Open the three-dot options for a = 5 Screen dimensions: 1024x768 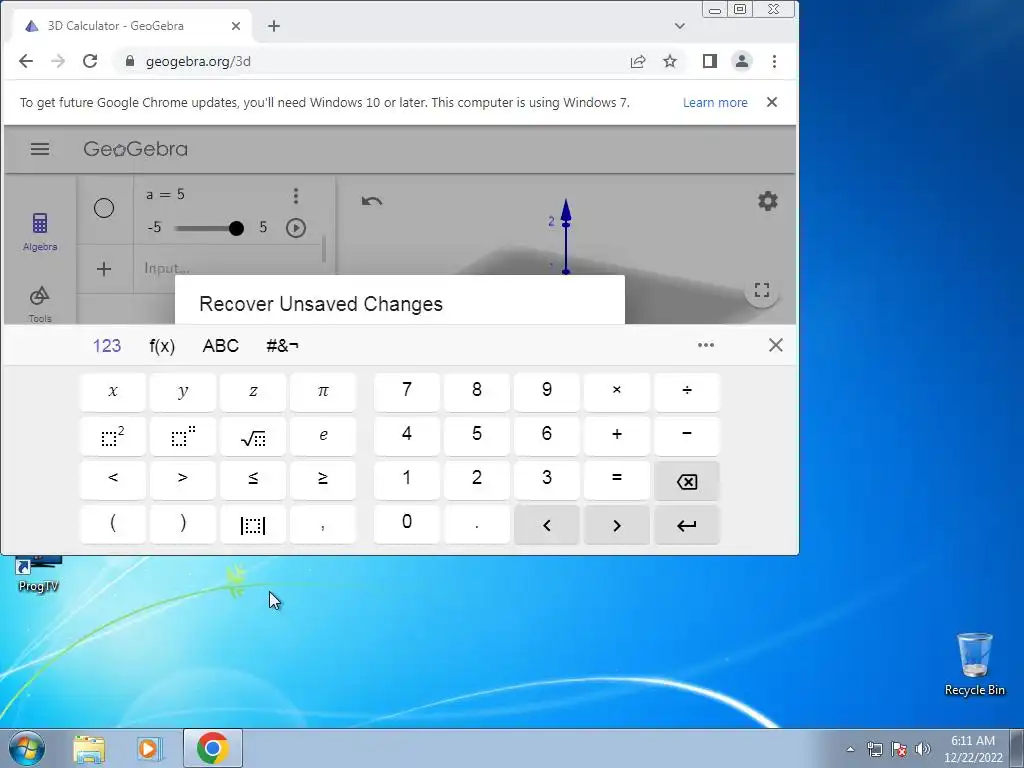pyautogui.click(x=296, y=196)
